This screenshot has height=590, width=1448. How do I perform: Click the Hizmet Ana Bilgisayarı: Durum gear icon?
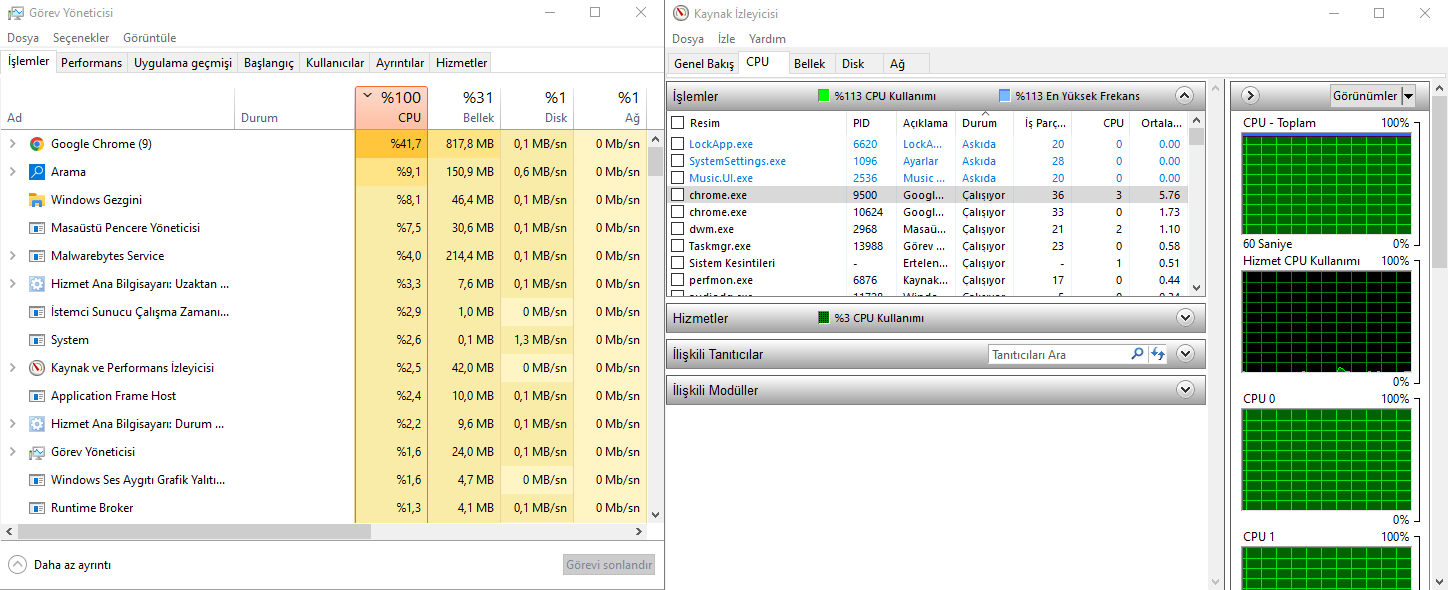pyautogui.click(x=37, y=424)
